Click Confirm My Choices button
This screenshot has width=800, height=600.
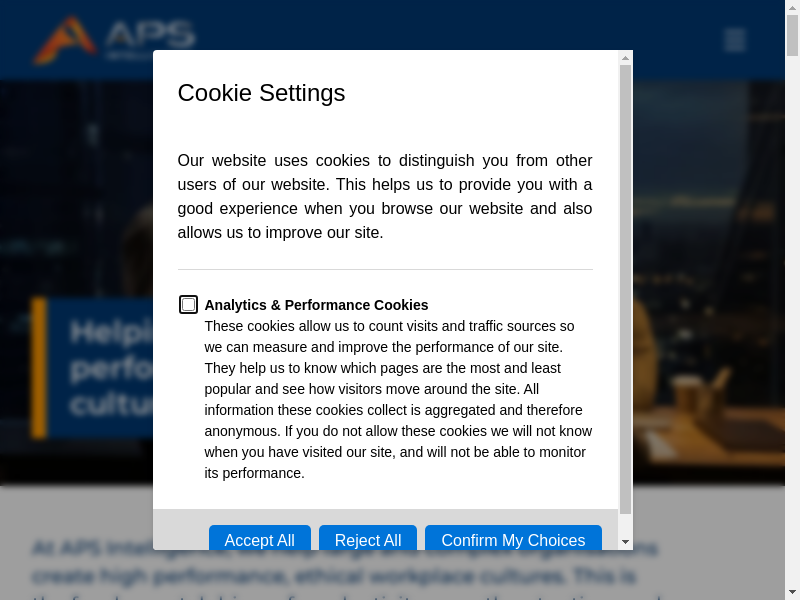point(513,539)
